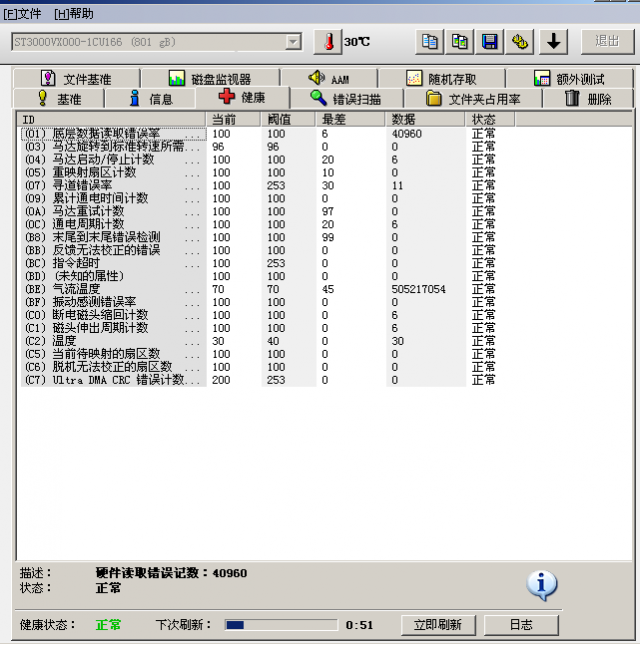Click the floppy disk save icon
640x645 pixels.
click(x=489, y=42)
